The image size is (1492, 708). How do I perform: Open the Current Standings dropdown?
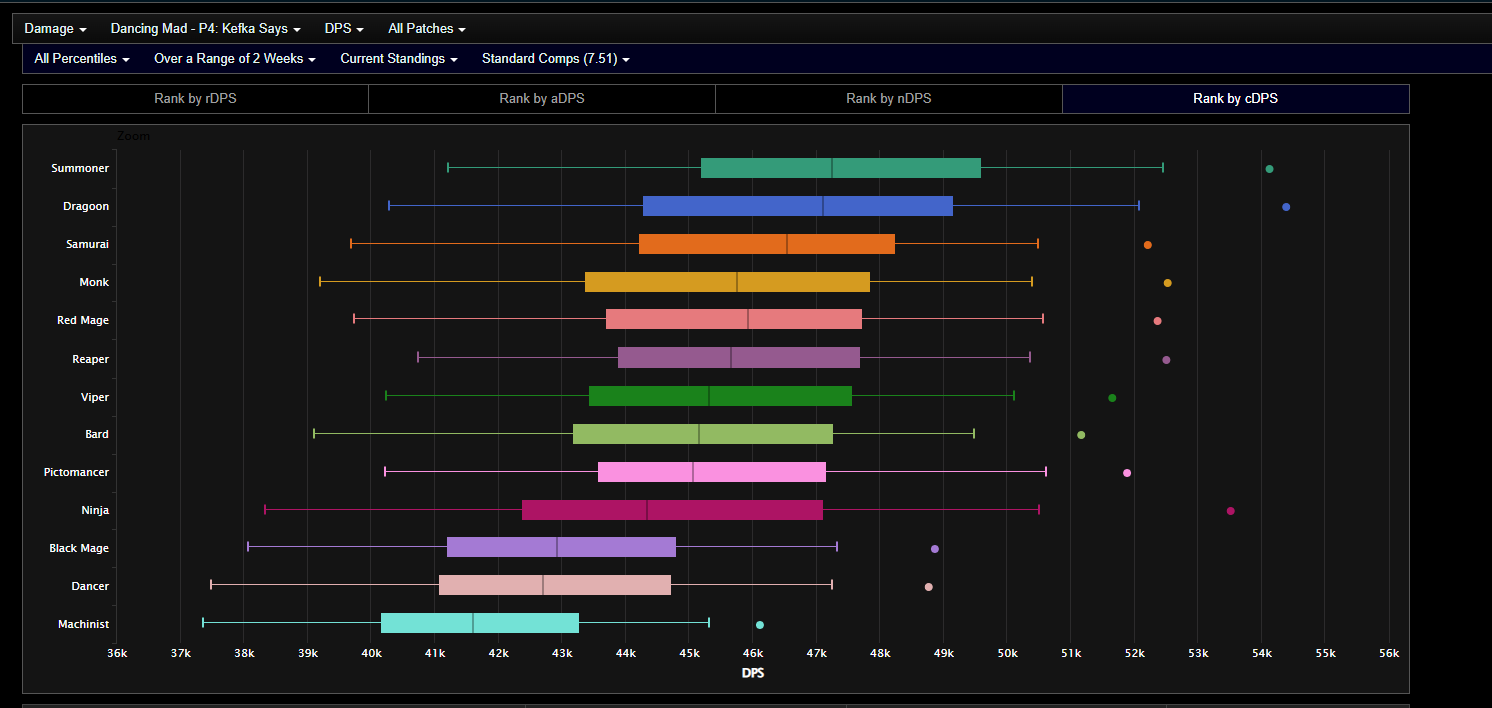pos(399,59)
